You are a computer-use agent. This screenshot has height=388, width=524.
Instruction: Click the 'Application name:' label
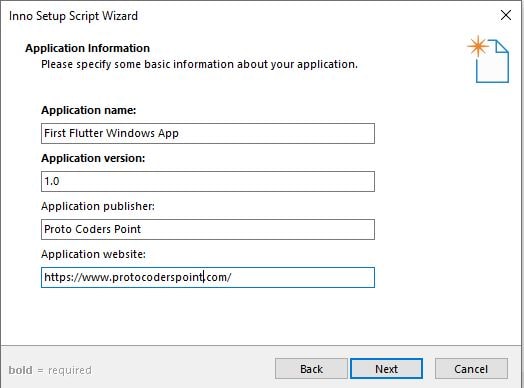point(89,110)
